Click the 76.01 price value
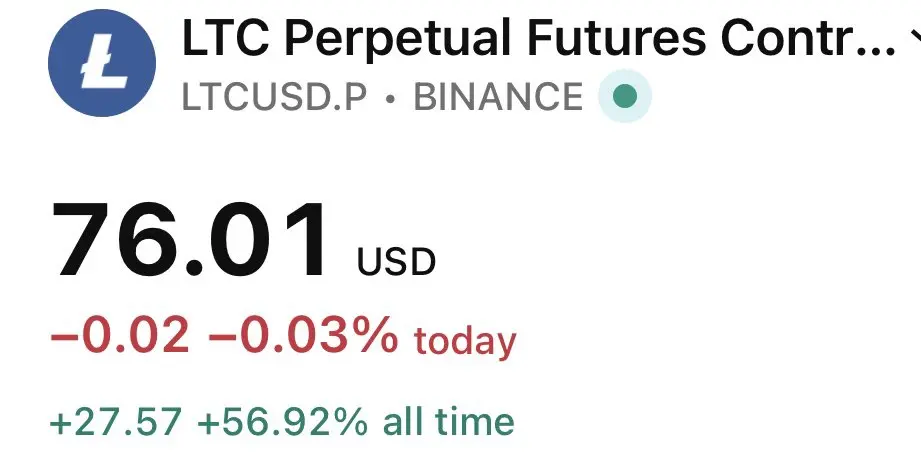This screenshot has height=461, width=921. tap(192, 241)
